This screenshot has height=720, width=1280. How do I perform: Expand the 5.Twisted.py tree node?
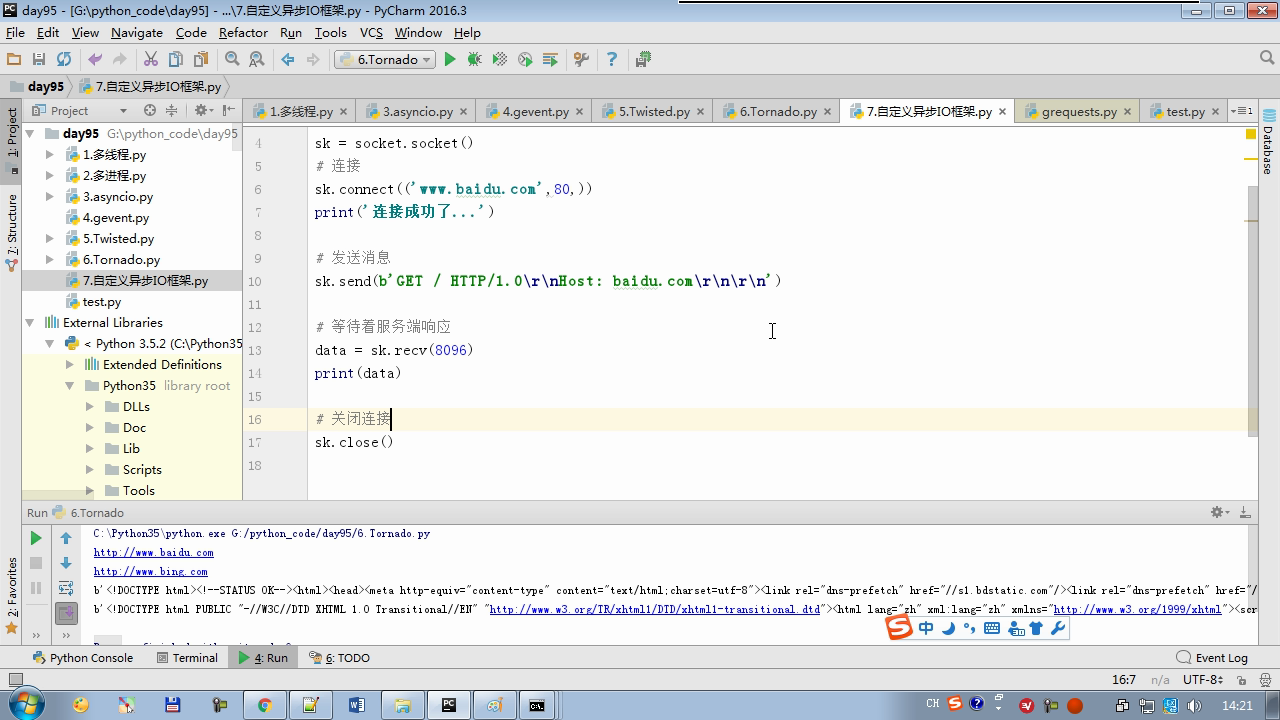(50, 239)
